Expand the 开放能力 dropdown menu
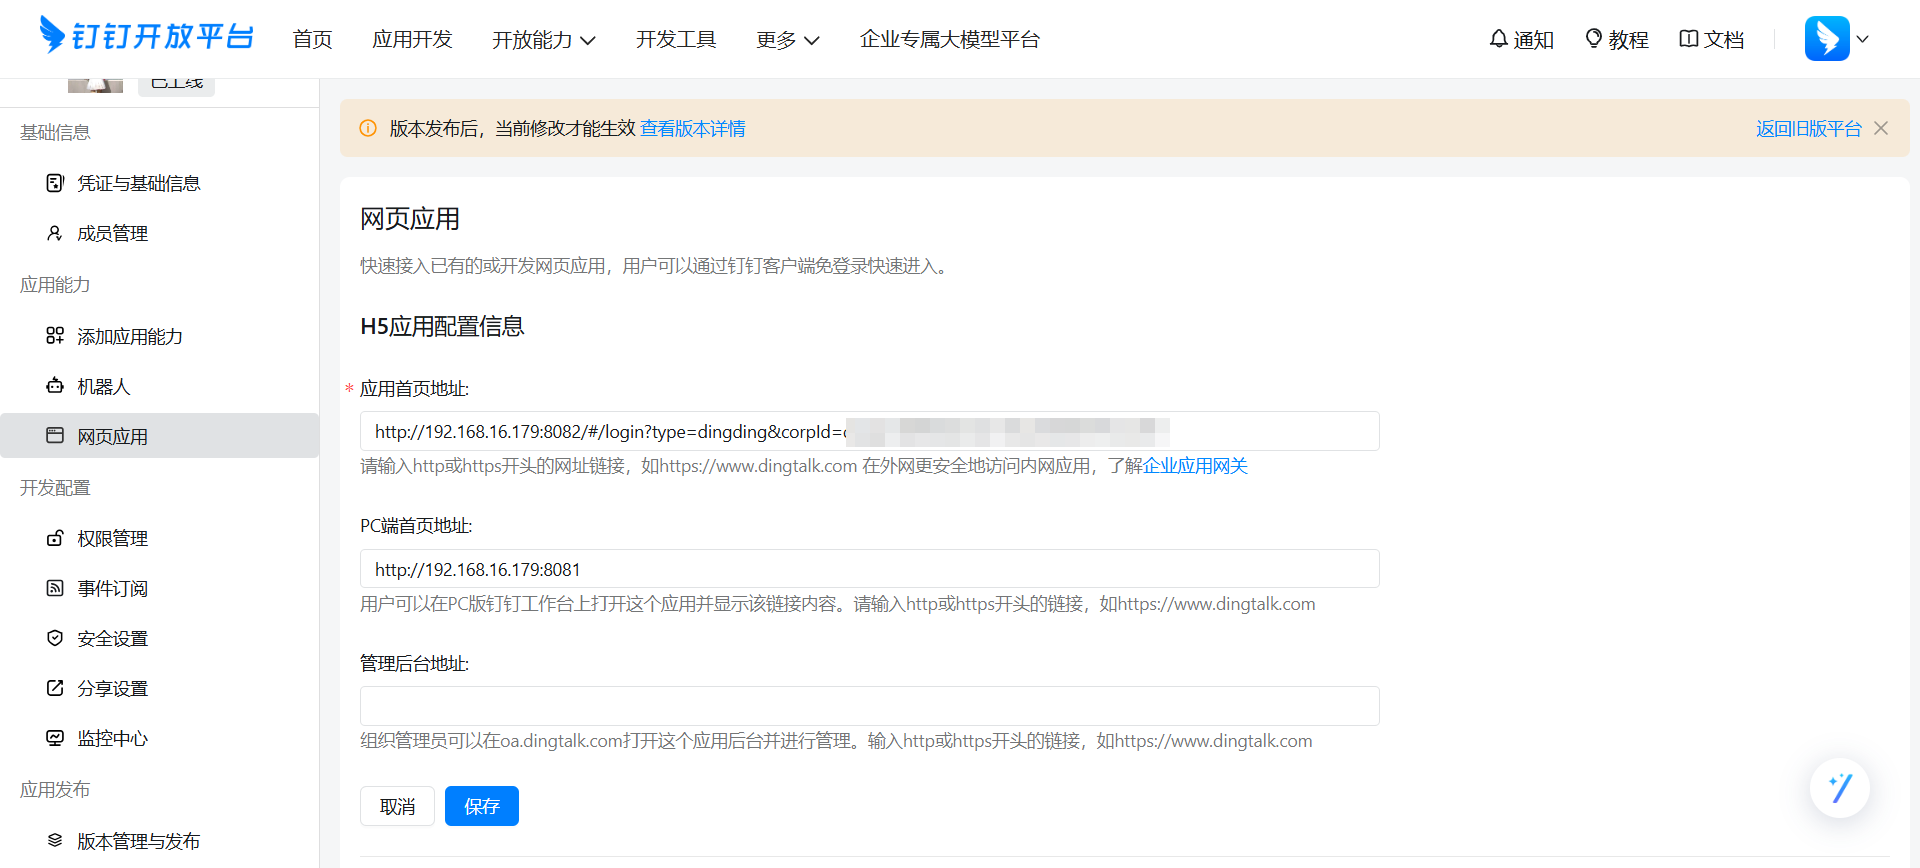 [543, 39]
